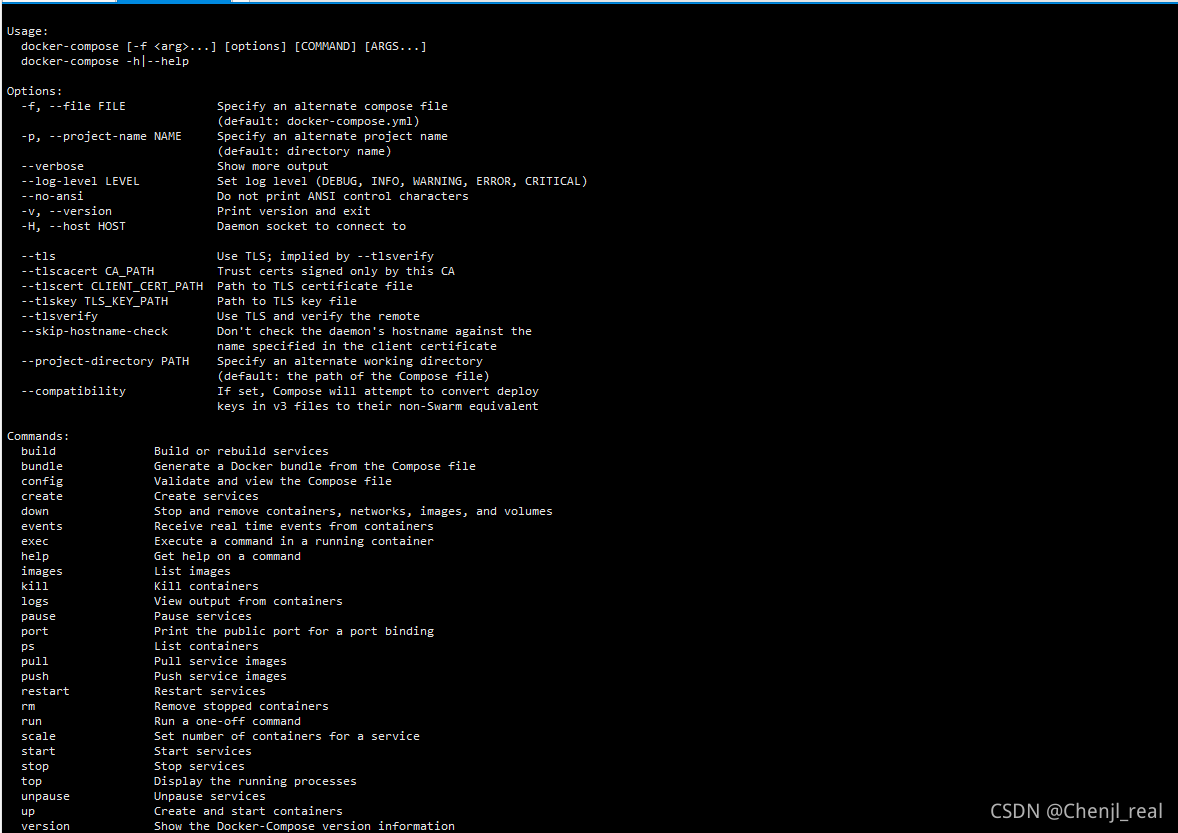Select the '--tlscacert CA_PATH' option
Screen dimensions: 1178x833
tap(87, 272)
